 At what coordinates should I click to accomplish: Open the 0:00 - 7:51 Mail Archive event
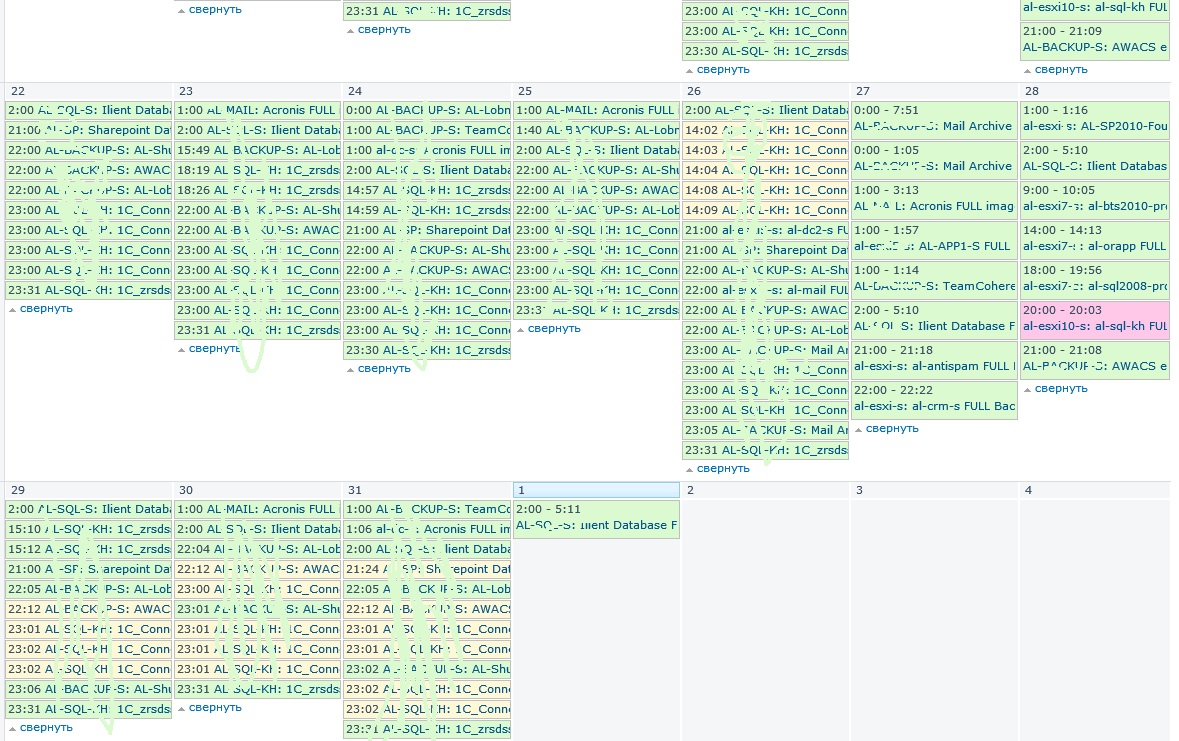pos(934,118)
